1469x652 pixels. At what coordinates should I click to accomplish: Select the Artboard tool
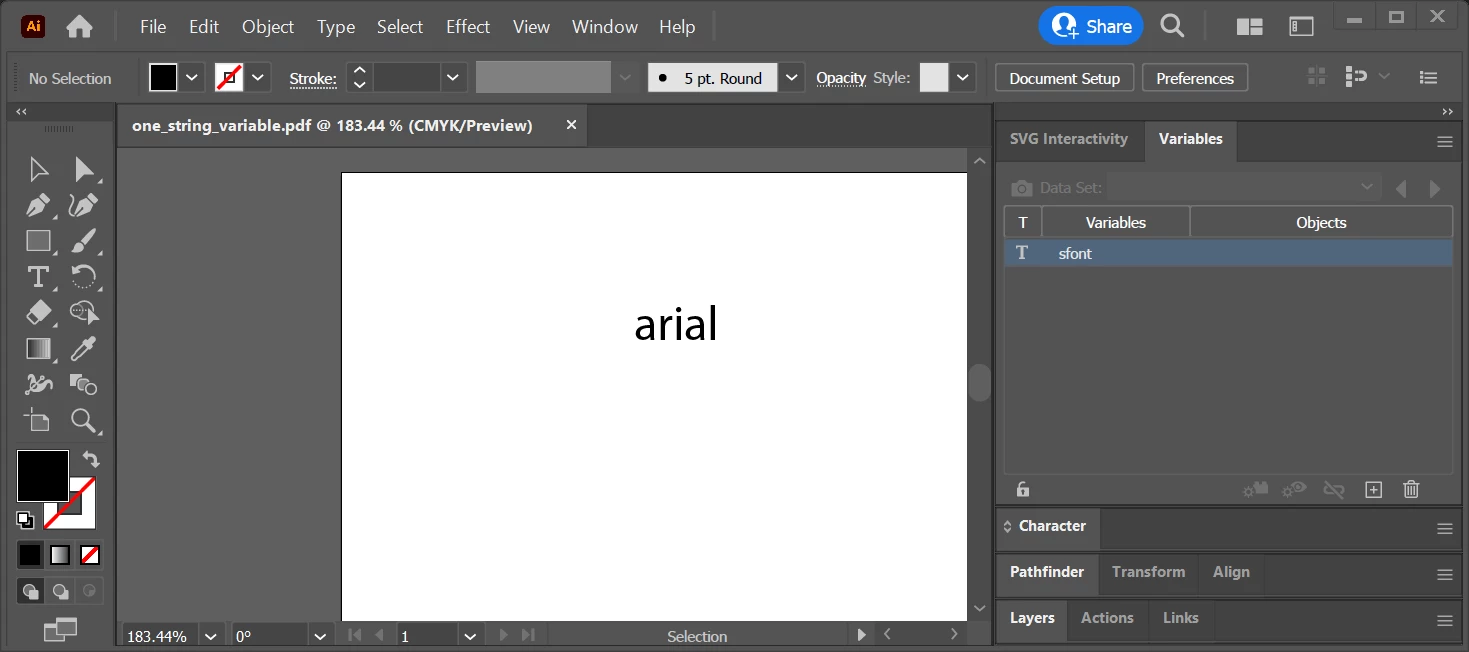[x=38, y=420]
